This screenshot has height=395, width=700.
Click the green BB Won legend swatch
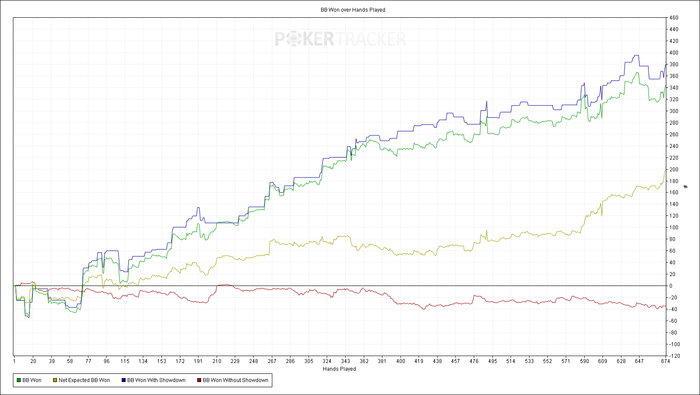coord(19,380)
